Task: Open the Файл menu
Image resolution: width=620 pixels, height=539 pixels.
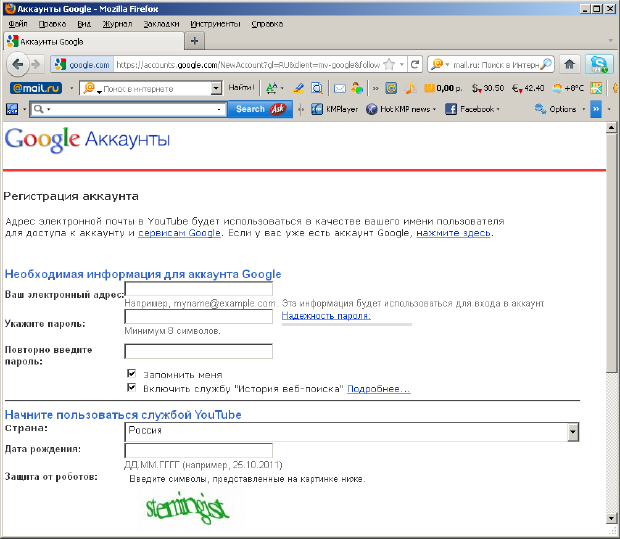Action: tap(18, 24)
